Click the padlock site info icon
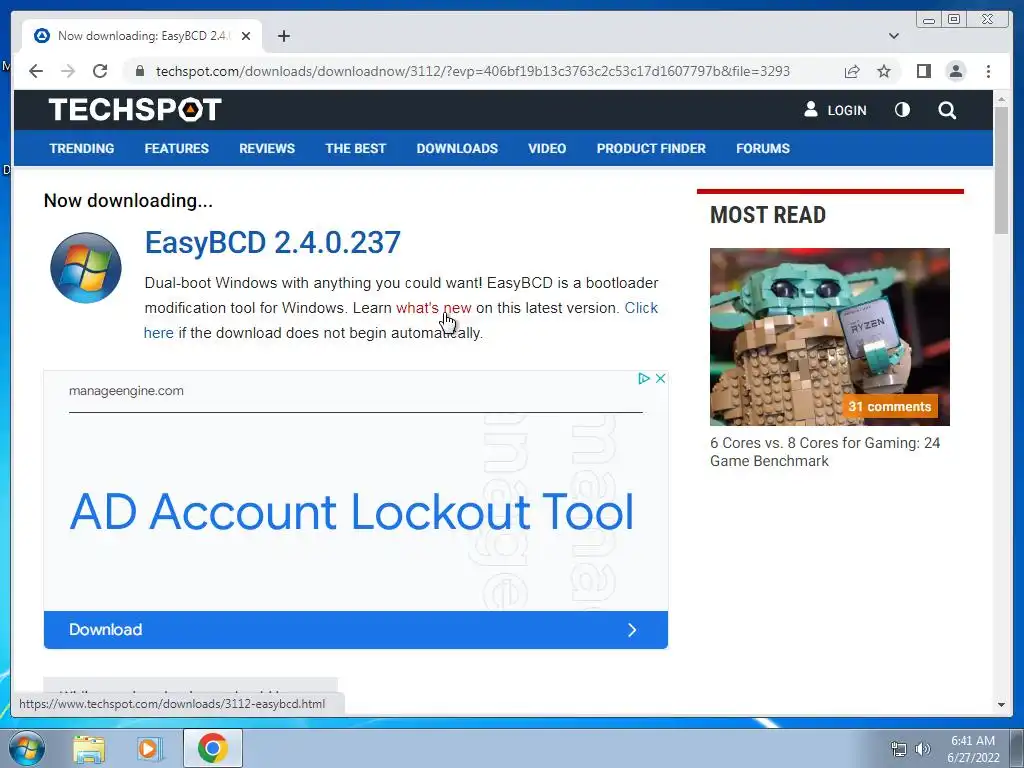1024x768 pixels. [139, 71]
